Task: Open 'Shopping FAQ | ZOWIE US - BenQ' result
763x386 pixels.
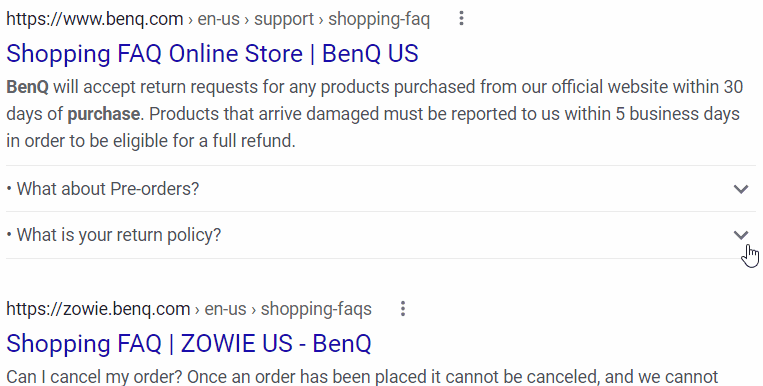Action: click(x=189, y=344)
